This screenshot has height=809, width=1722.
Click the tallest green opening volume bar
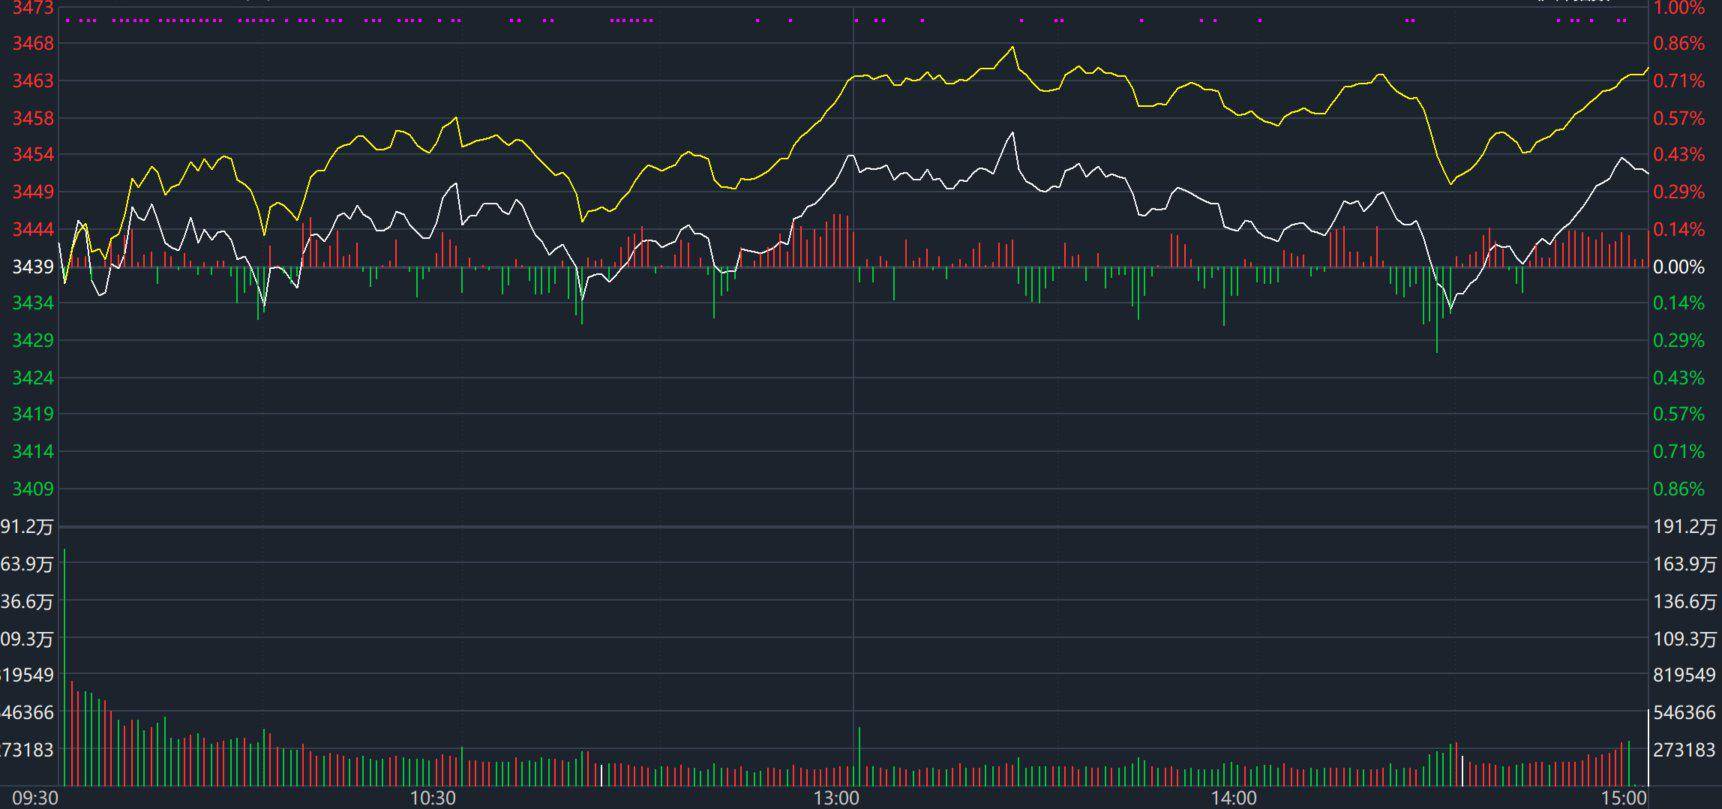coord(65,667)
